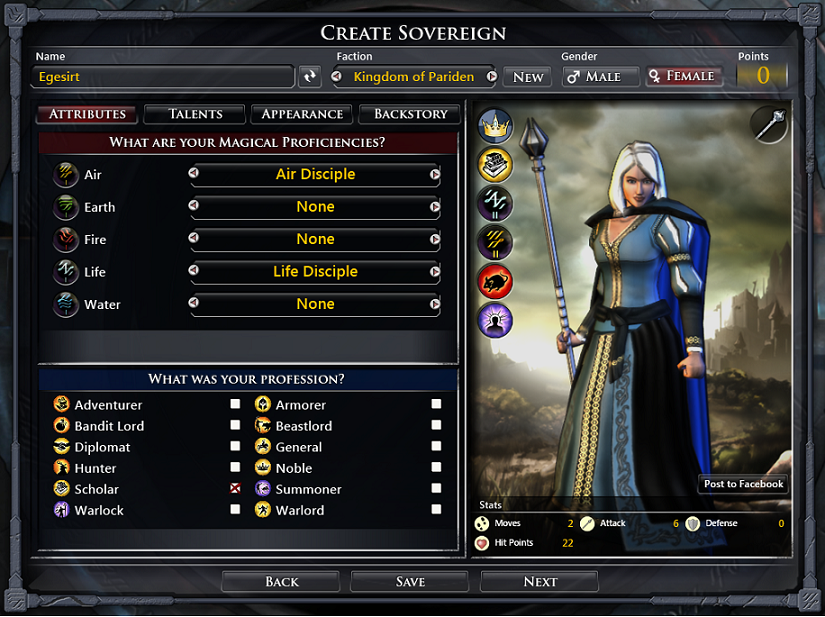Viewport: 825px width, 617px height.
Task: Click the red rat trait icon
Action: pos(495,282)
